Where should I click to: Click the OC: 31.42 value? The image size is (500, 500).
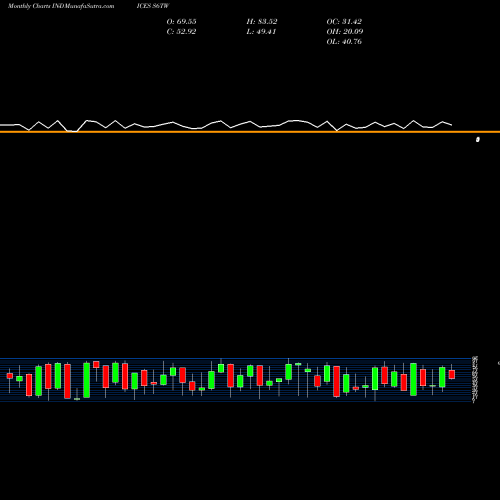coord(344,21)
